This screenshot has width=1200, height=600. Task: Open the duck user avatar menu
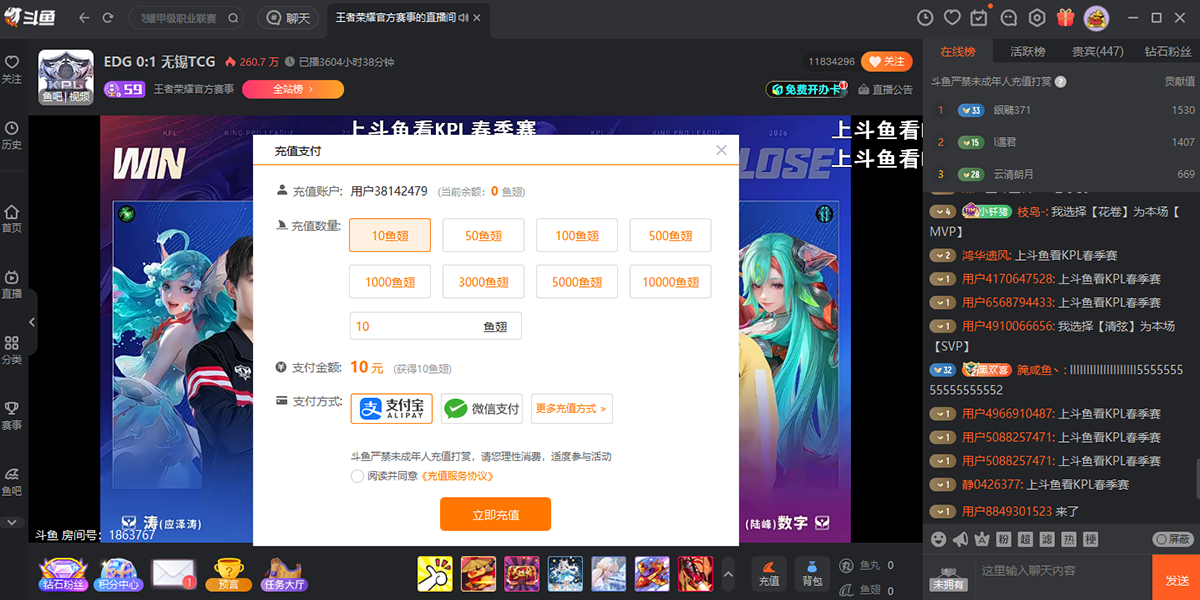coord(1097,18)
